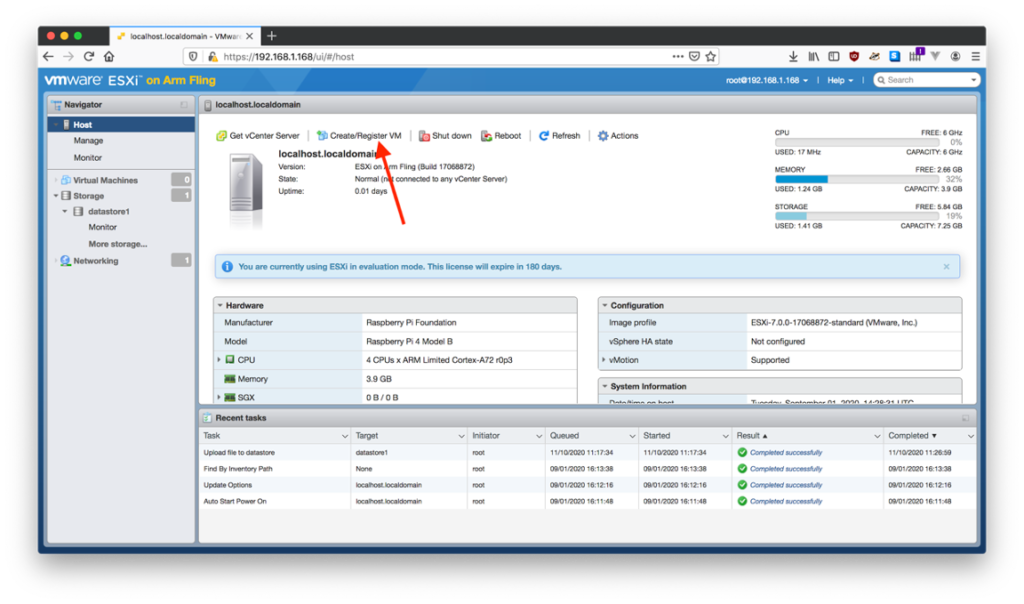Open the Monitor item under Host

coord(88,158)
